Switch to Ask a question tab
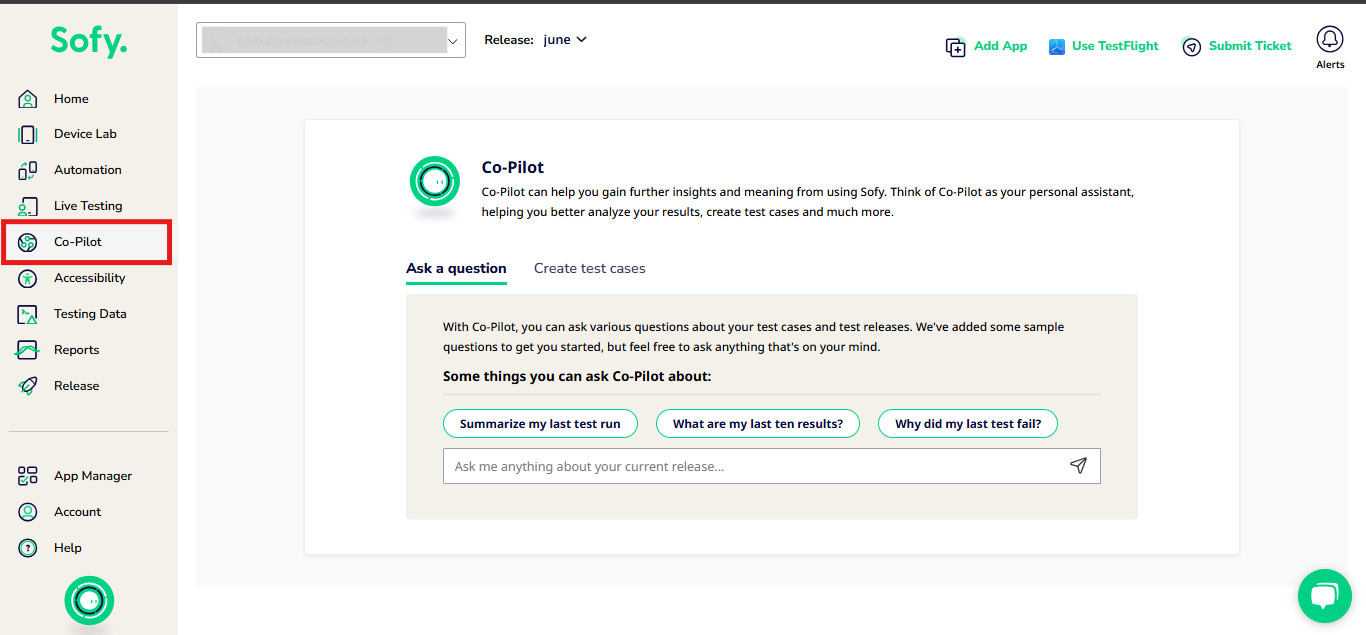The image size is (1366, 635). pos(456,268)
